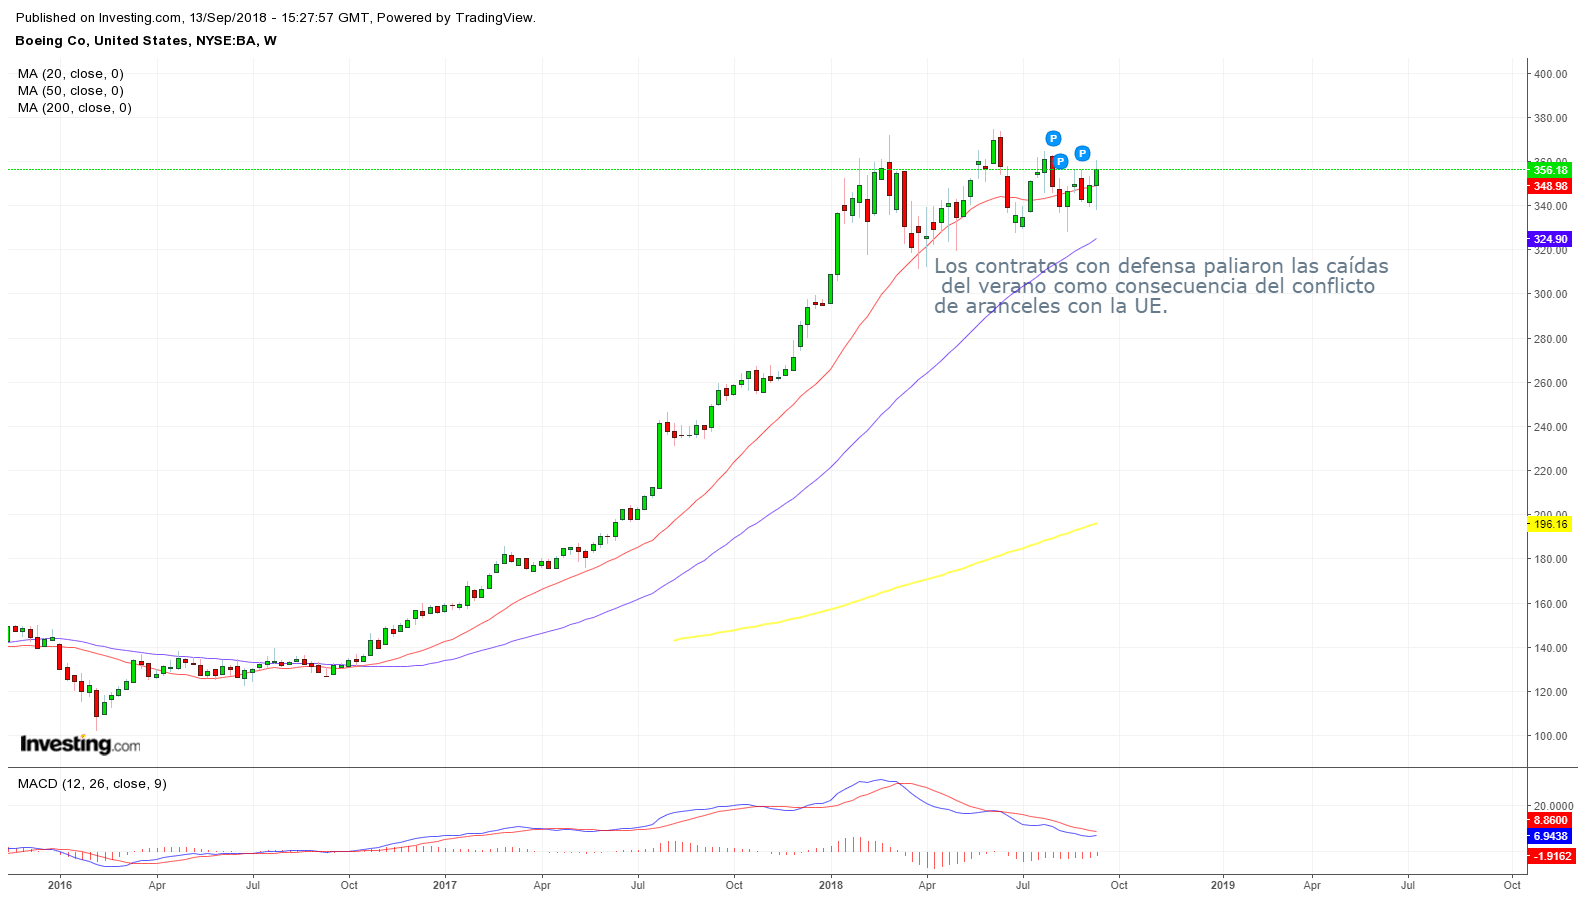
Task: Click the 2019 label on time axis
Action: tap(1222, 885)
